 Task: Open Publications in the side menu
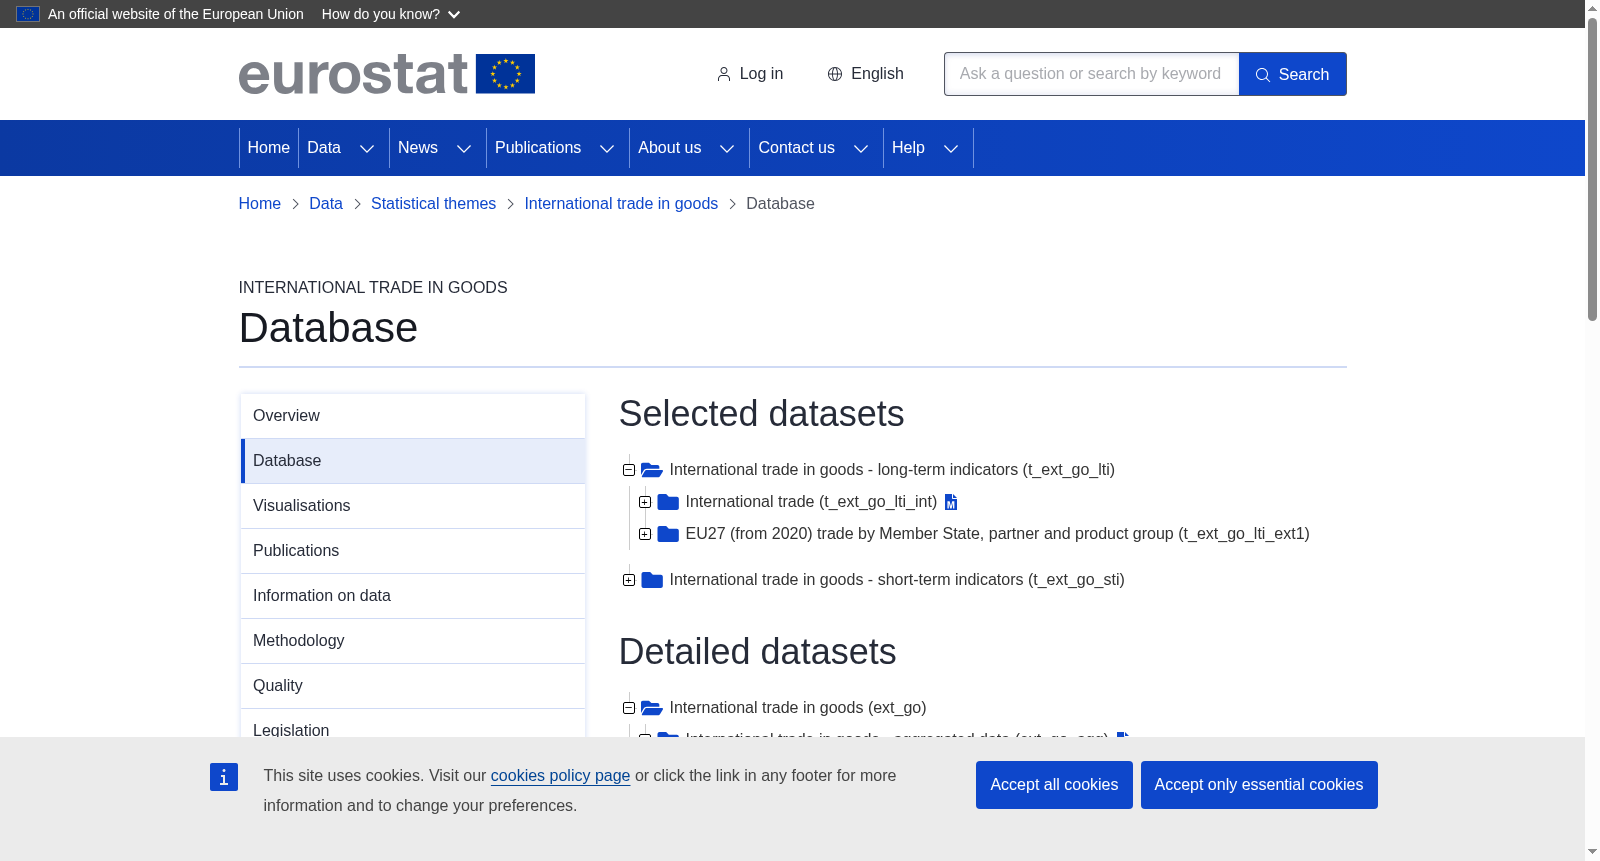point(413,551)
